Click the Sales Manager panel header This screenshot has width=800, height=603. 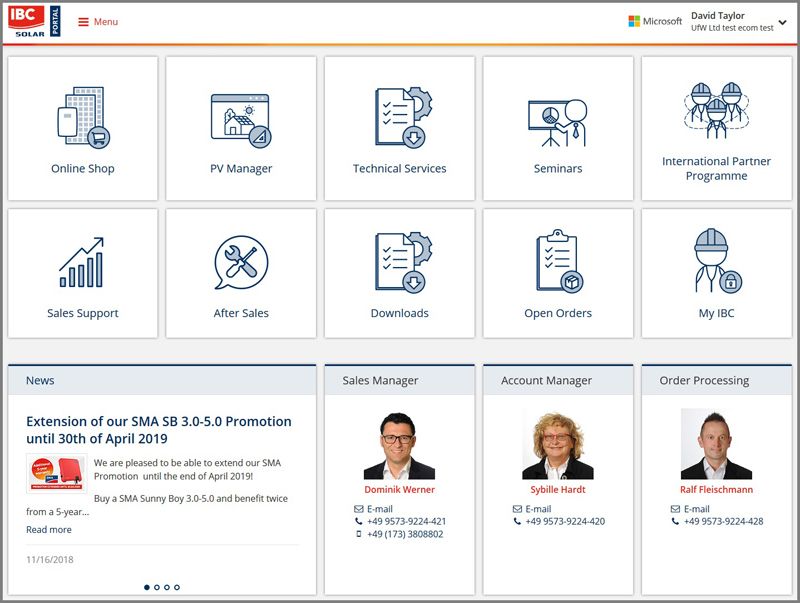coord(399,381)
